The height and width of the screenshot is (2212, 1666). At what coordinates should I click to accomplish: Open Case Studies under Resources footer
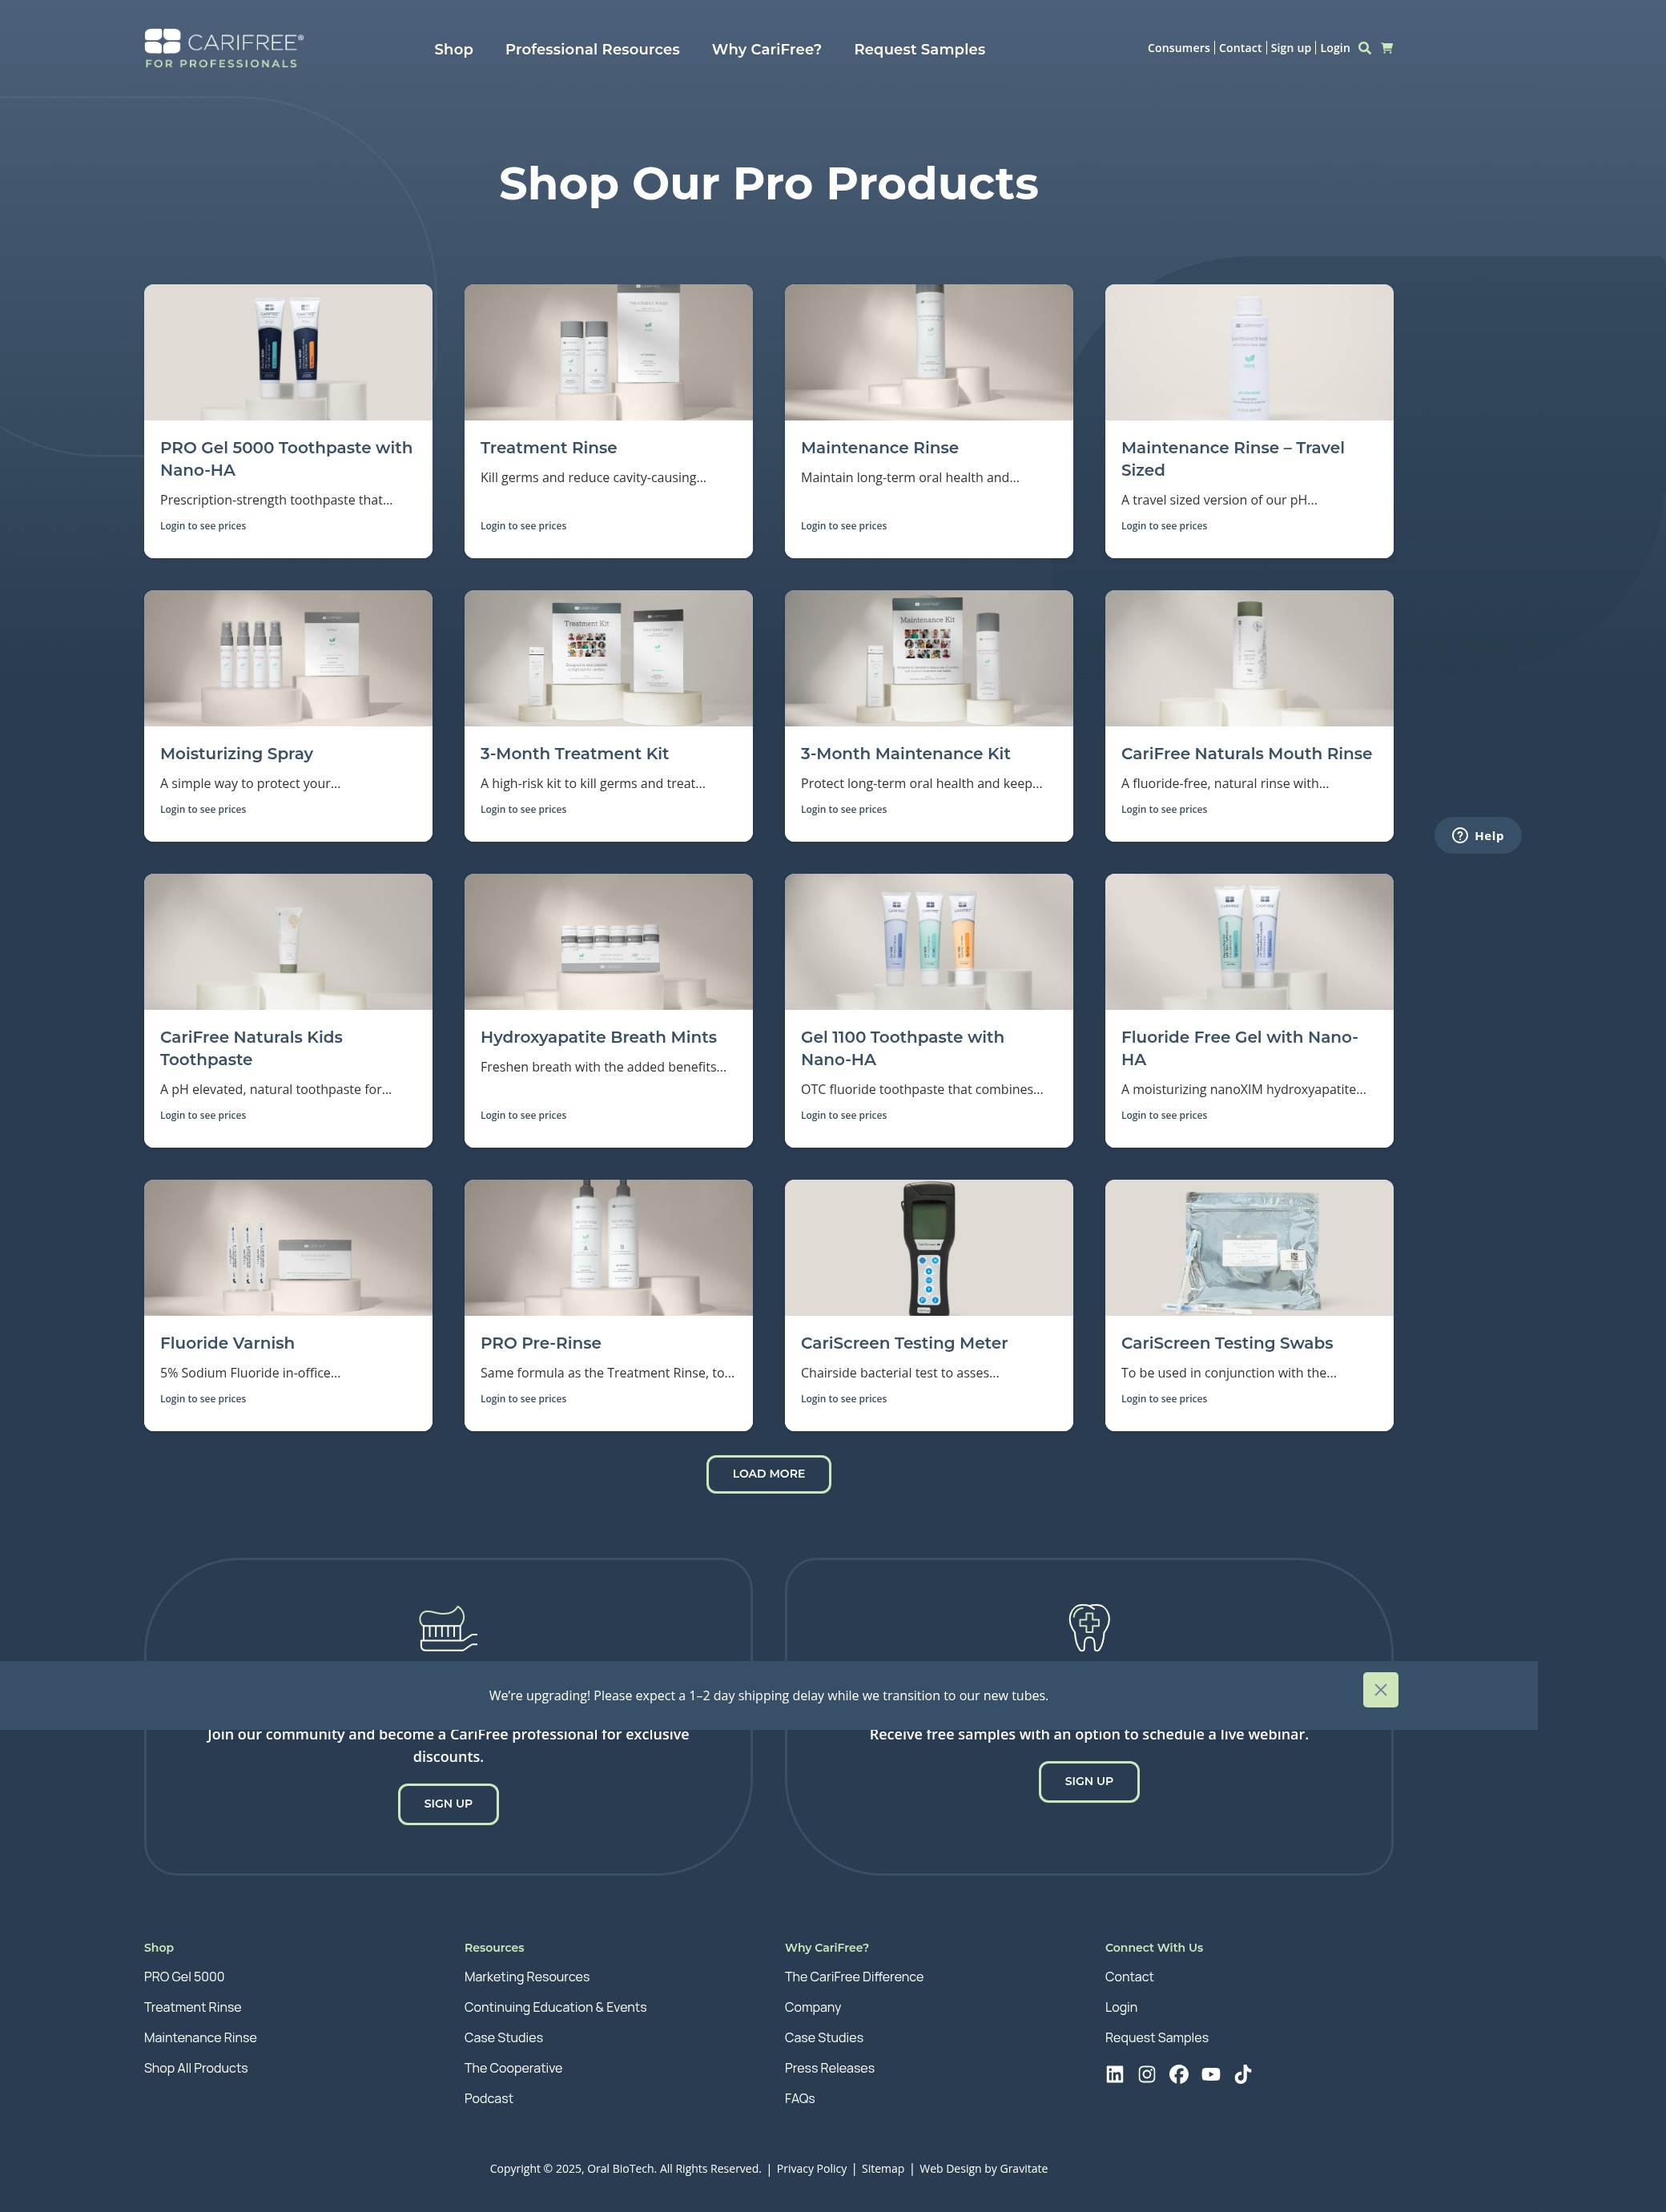503,2038
